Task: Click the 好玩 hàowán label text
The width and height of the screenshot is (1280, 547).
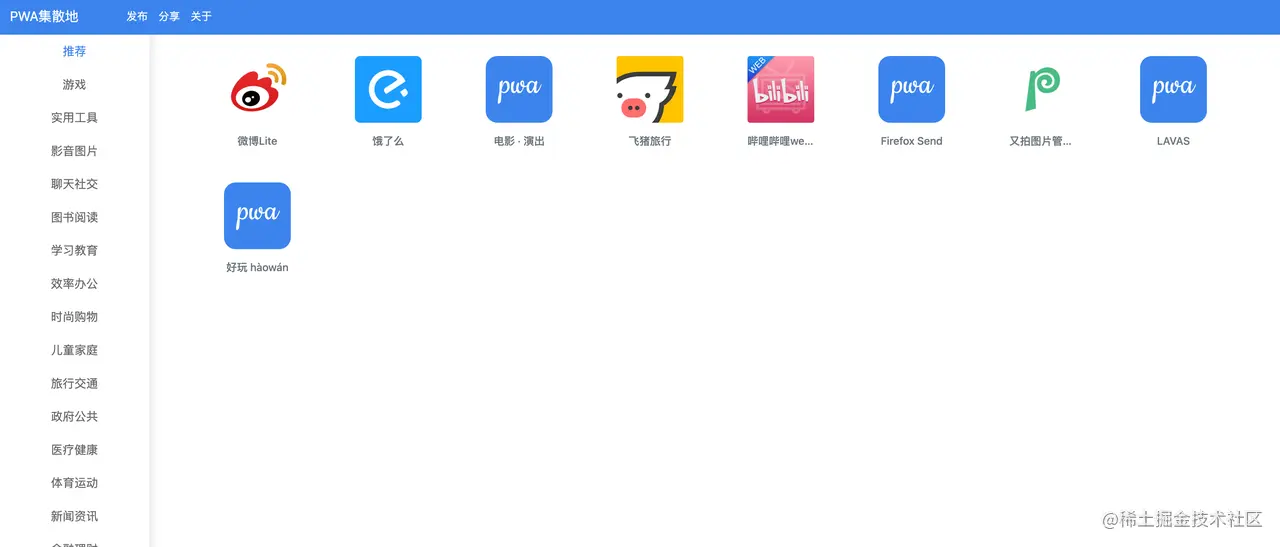Action: [x=257, y=267]
